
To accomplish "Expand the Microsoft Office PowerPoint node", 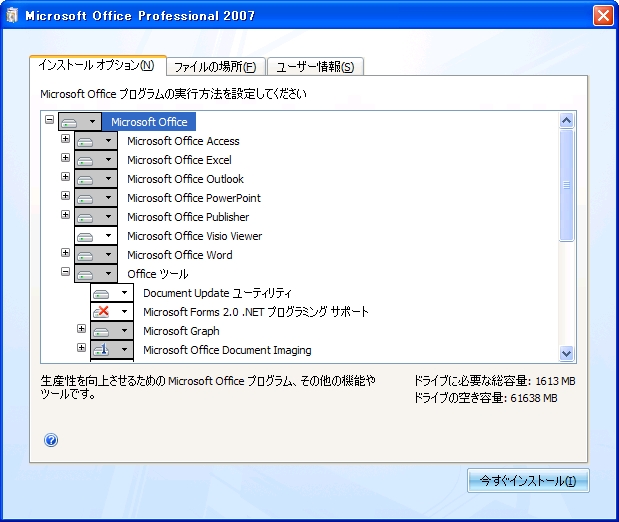I will 66,197.
